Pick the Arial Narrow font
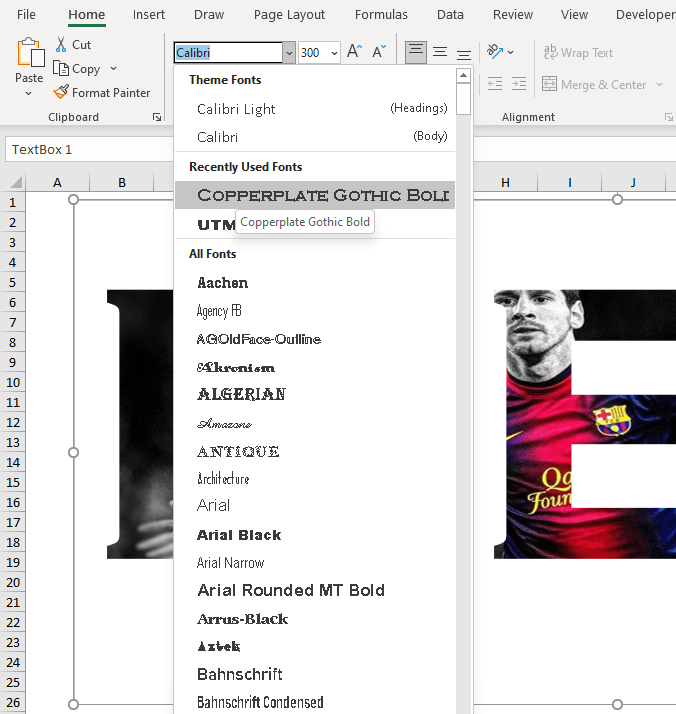Screen dimensions: 676x714 (315, 563)
